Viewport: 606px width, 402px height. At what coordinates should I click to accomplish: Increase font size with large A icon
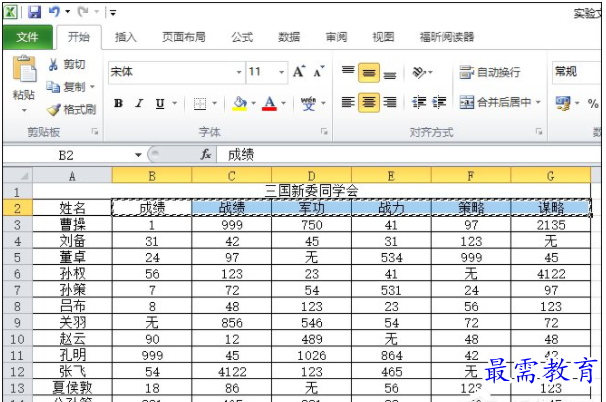[299, 71]
